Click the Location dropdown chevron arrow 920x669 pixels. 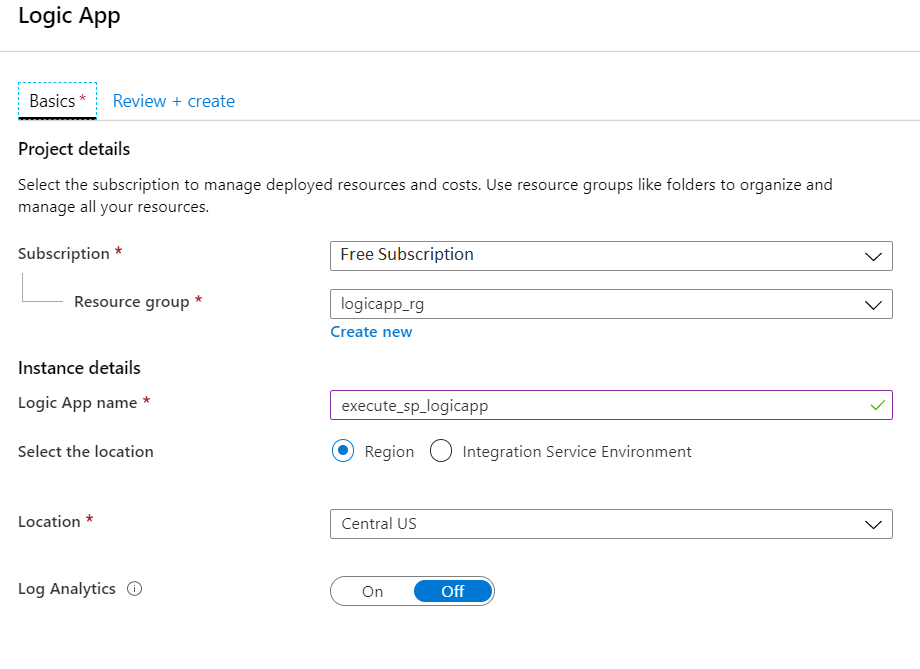click(873, 524)
